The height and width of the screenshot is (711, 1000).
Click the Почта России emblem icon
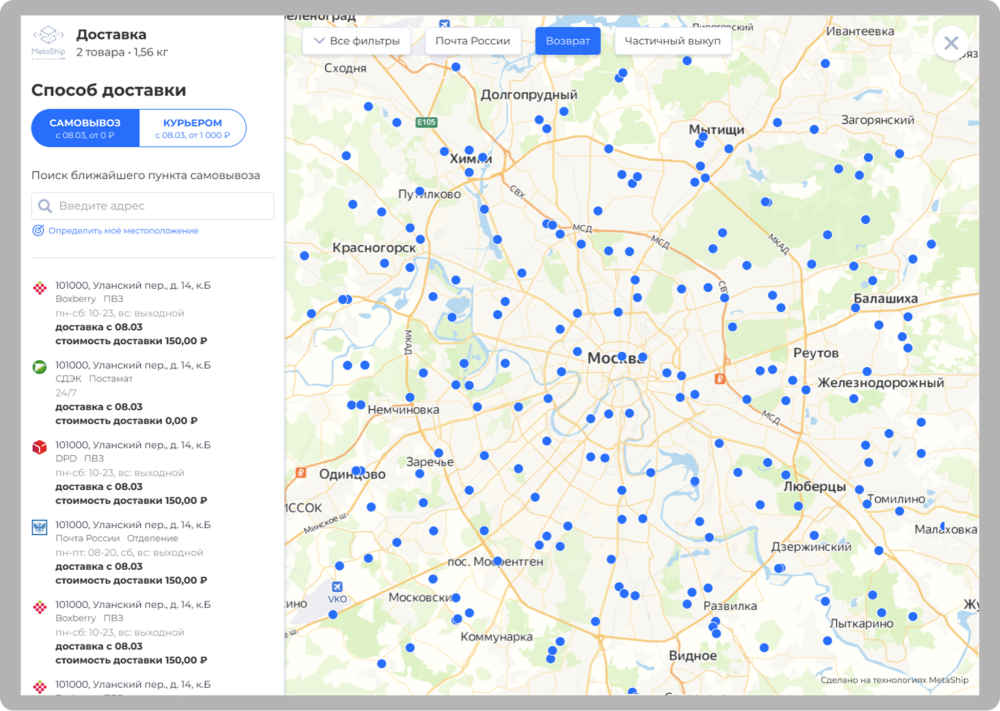point(40,527)
